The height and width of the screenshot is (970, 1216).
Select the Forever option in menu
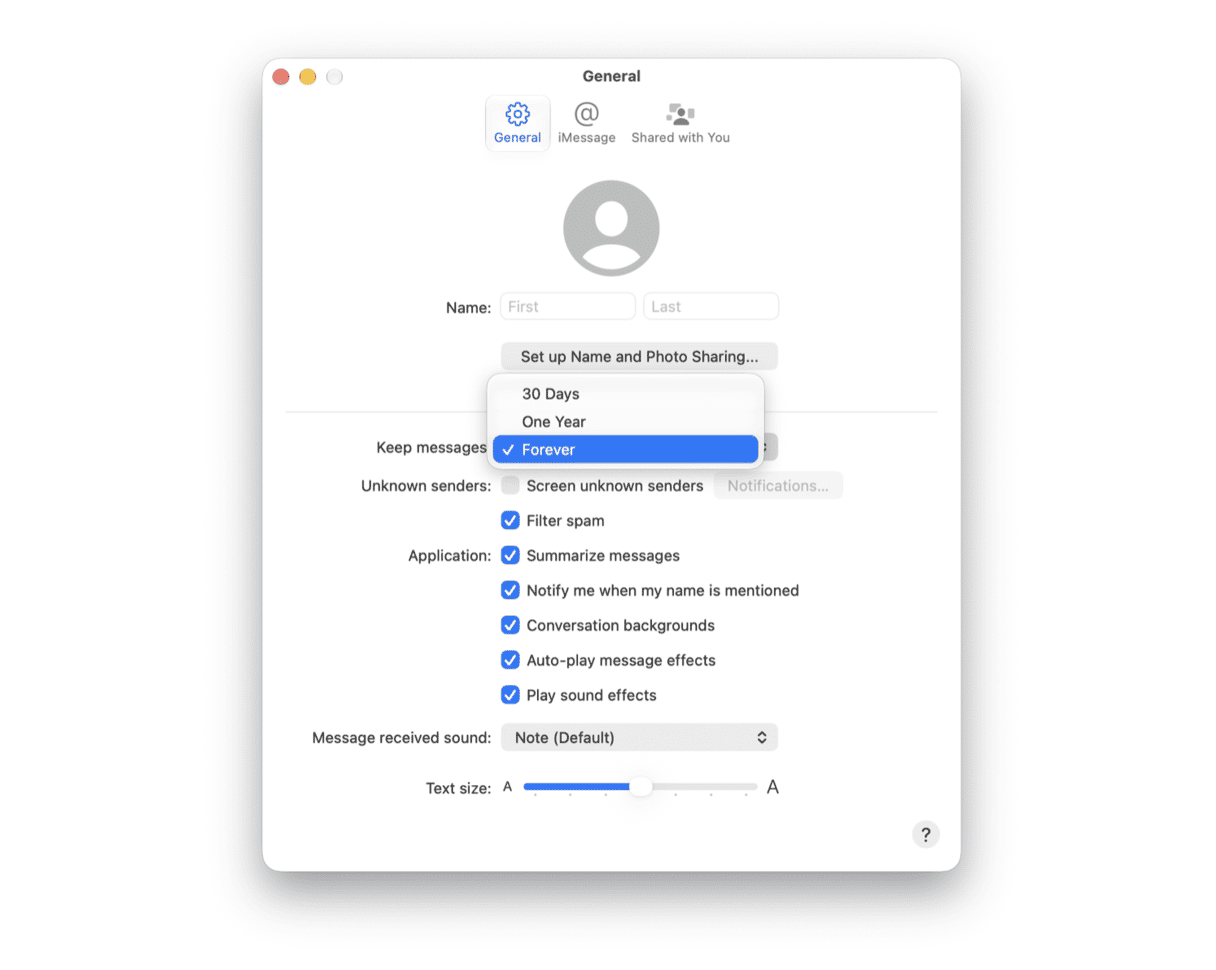[x=625, y=450]
